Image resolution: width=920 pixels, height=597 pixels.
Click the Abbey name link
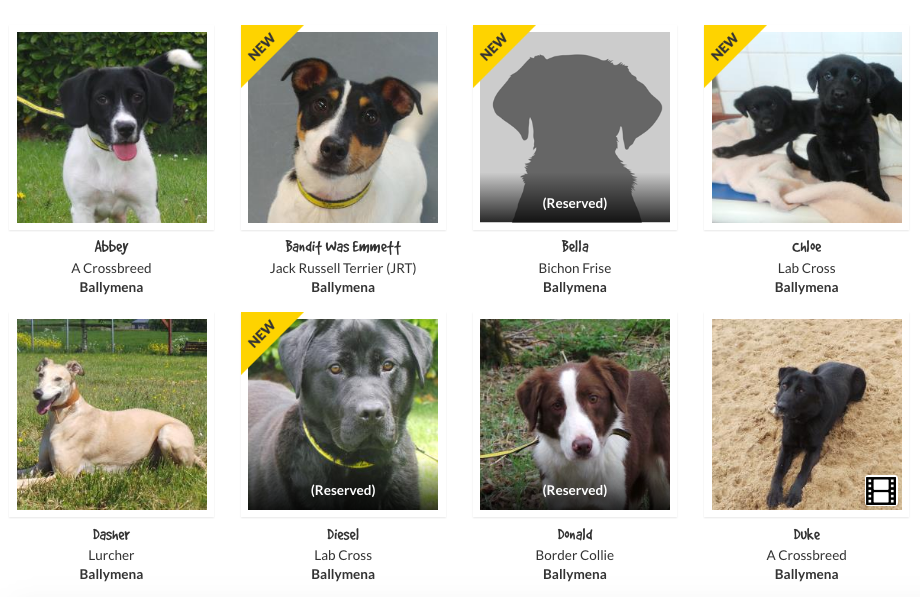pos(111,247)
